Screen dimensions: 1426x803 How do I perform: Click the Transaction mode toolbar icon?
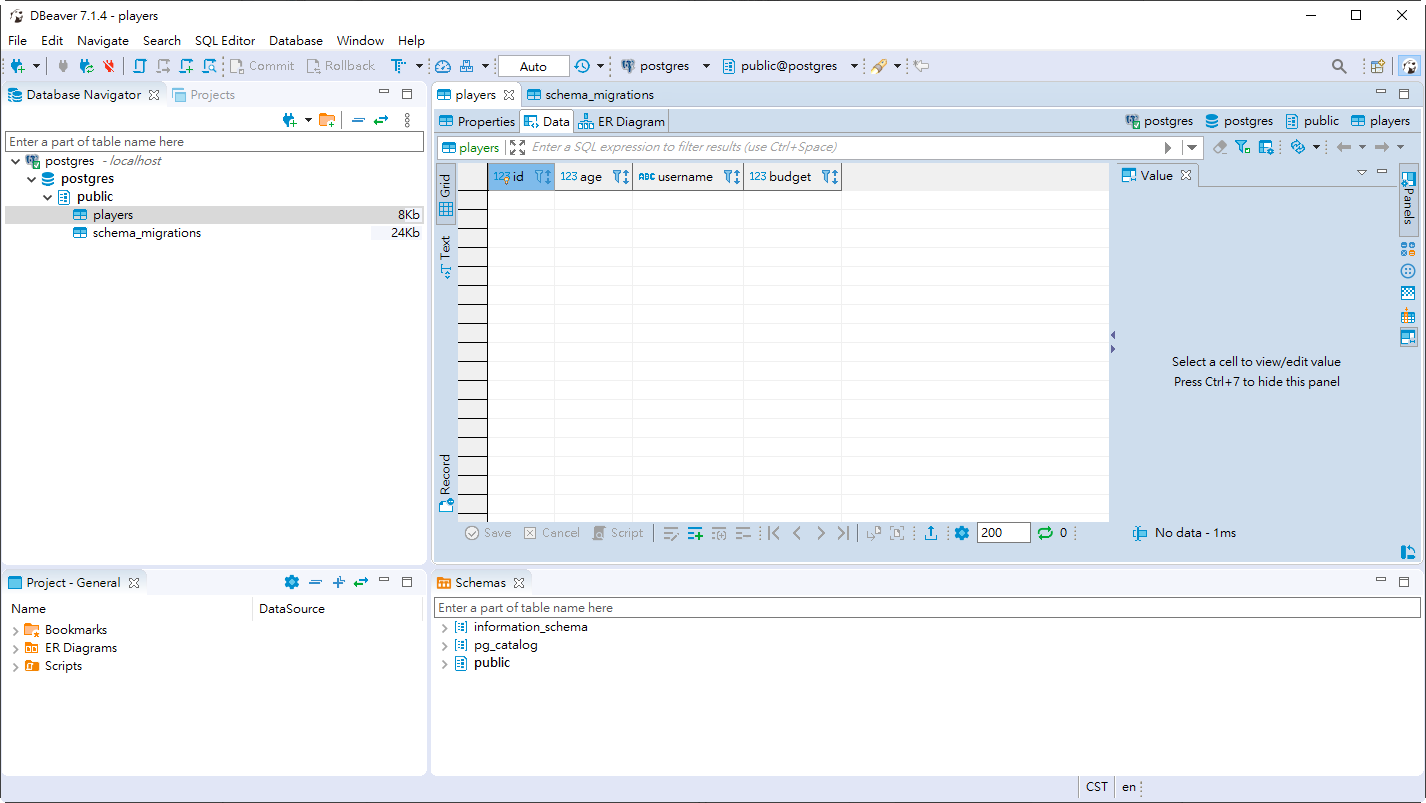(398, 66)
